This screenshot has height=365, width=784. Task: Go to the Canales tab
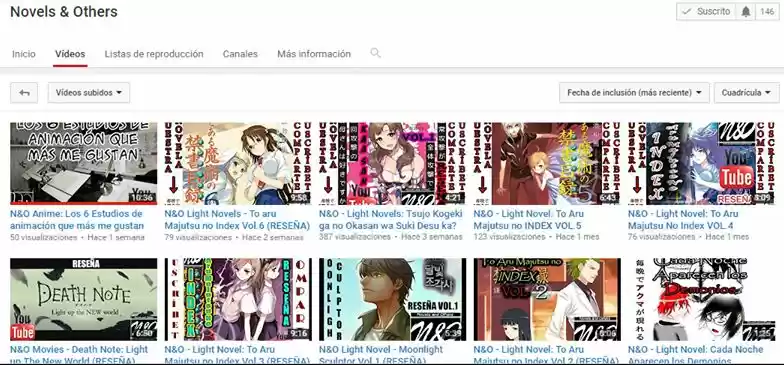click(240, 54)
